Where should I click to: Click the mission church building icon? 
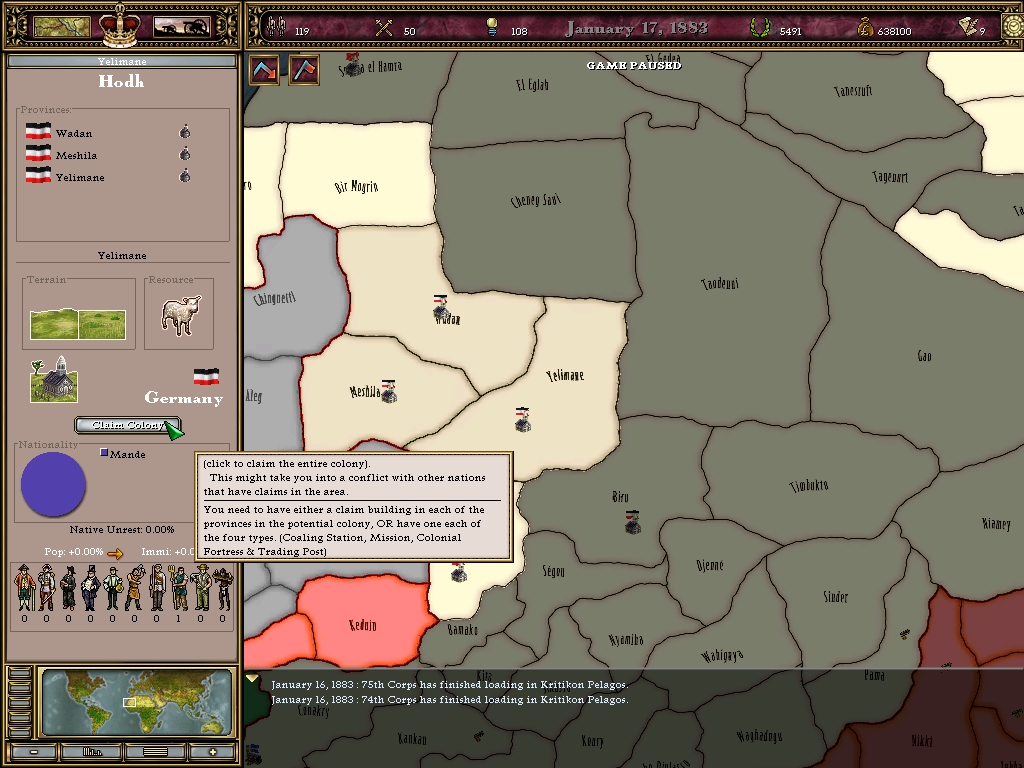click(x=54, y=379)
